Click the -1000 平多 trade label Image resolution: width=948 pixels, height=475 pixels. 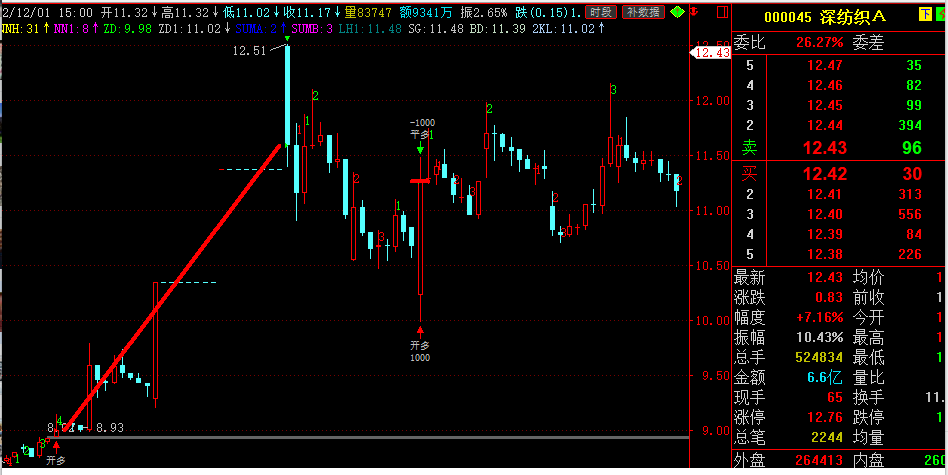(421, 129)
